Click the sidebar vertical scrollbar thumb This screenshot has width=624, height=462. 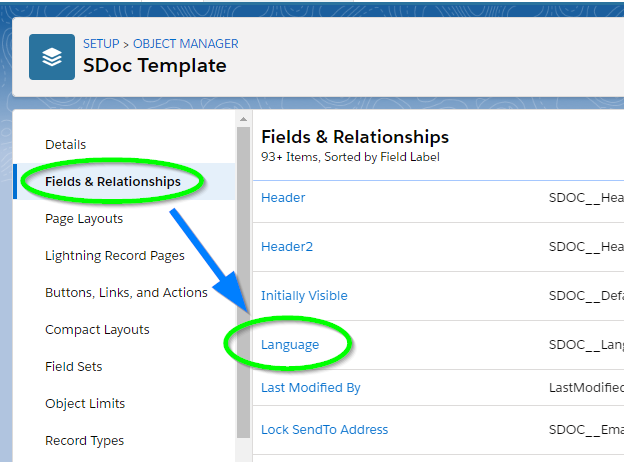(244, 283)
